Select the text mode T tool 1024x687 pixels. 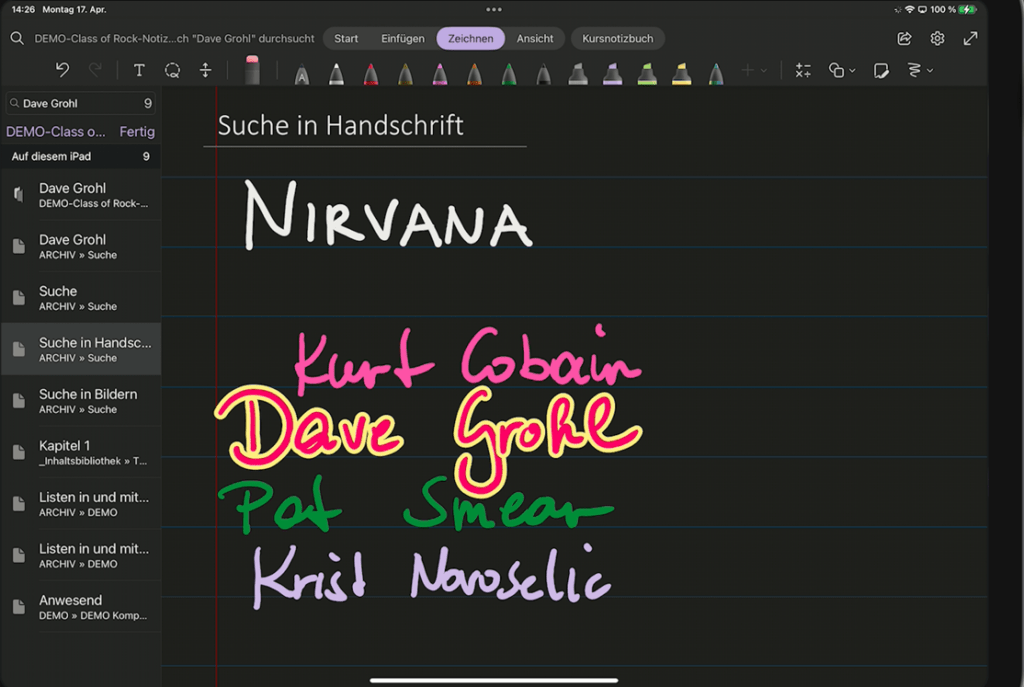point(139,71)
